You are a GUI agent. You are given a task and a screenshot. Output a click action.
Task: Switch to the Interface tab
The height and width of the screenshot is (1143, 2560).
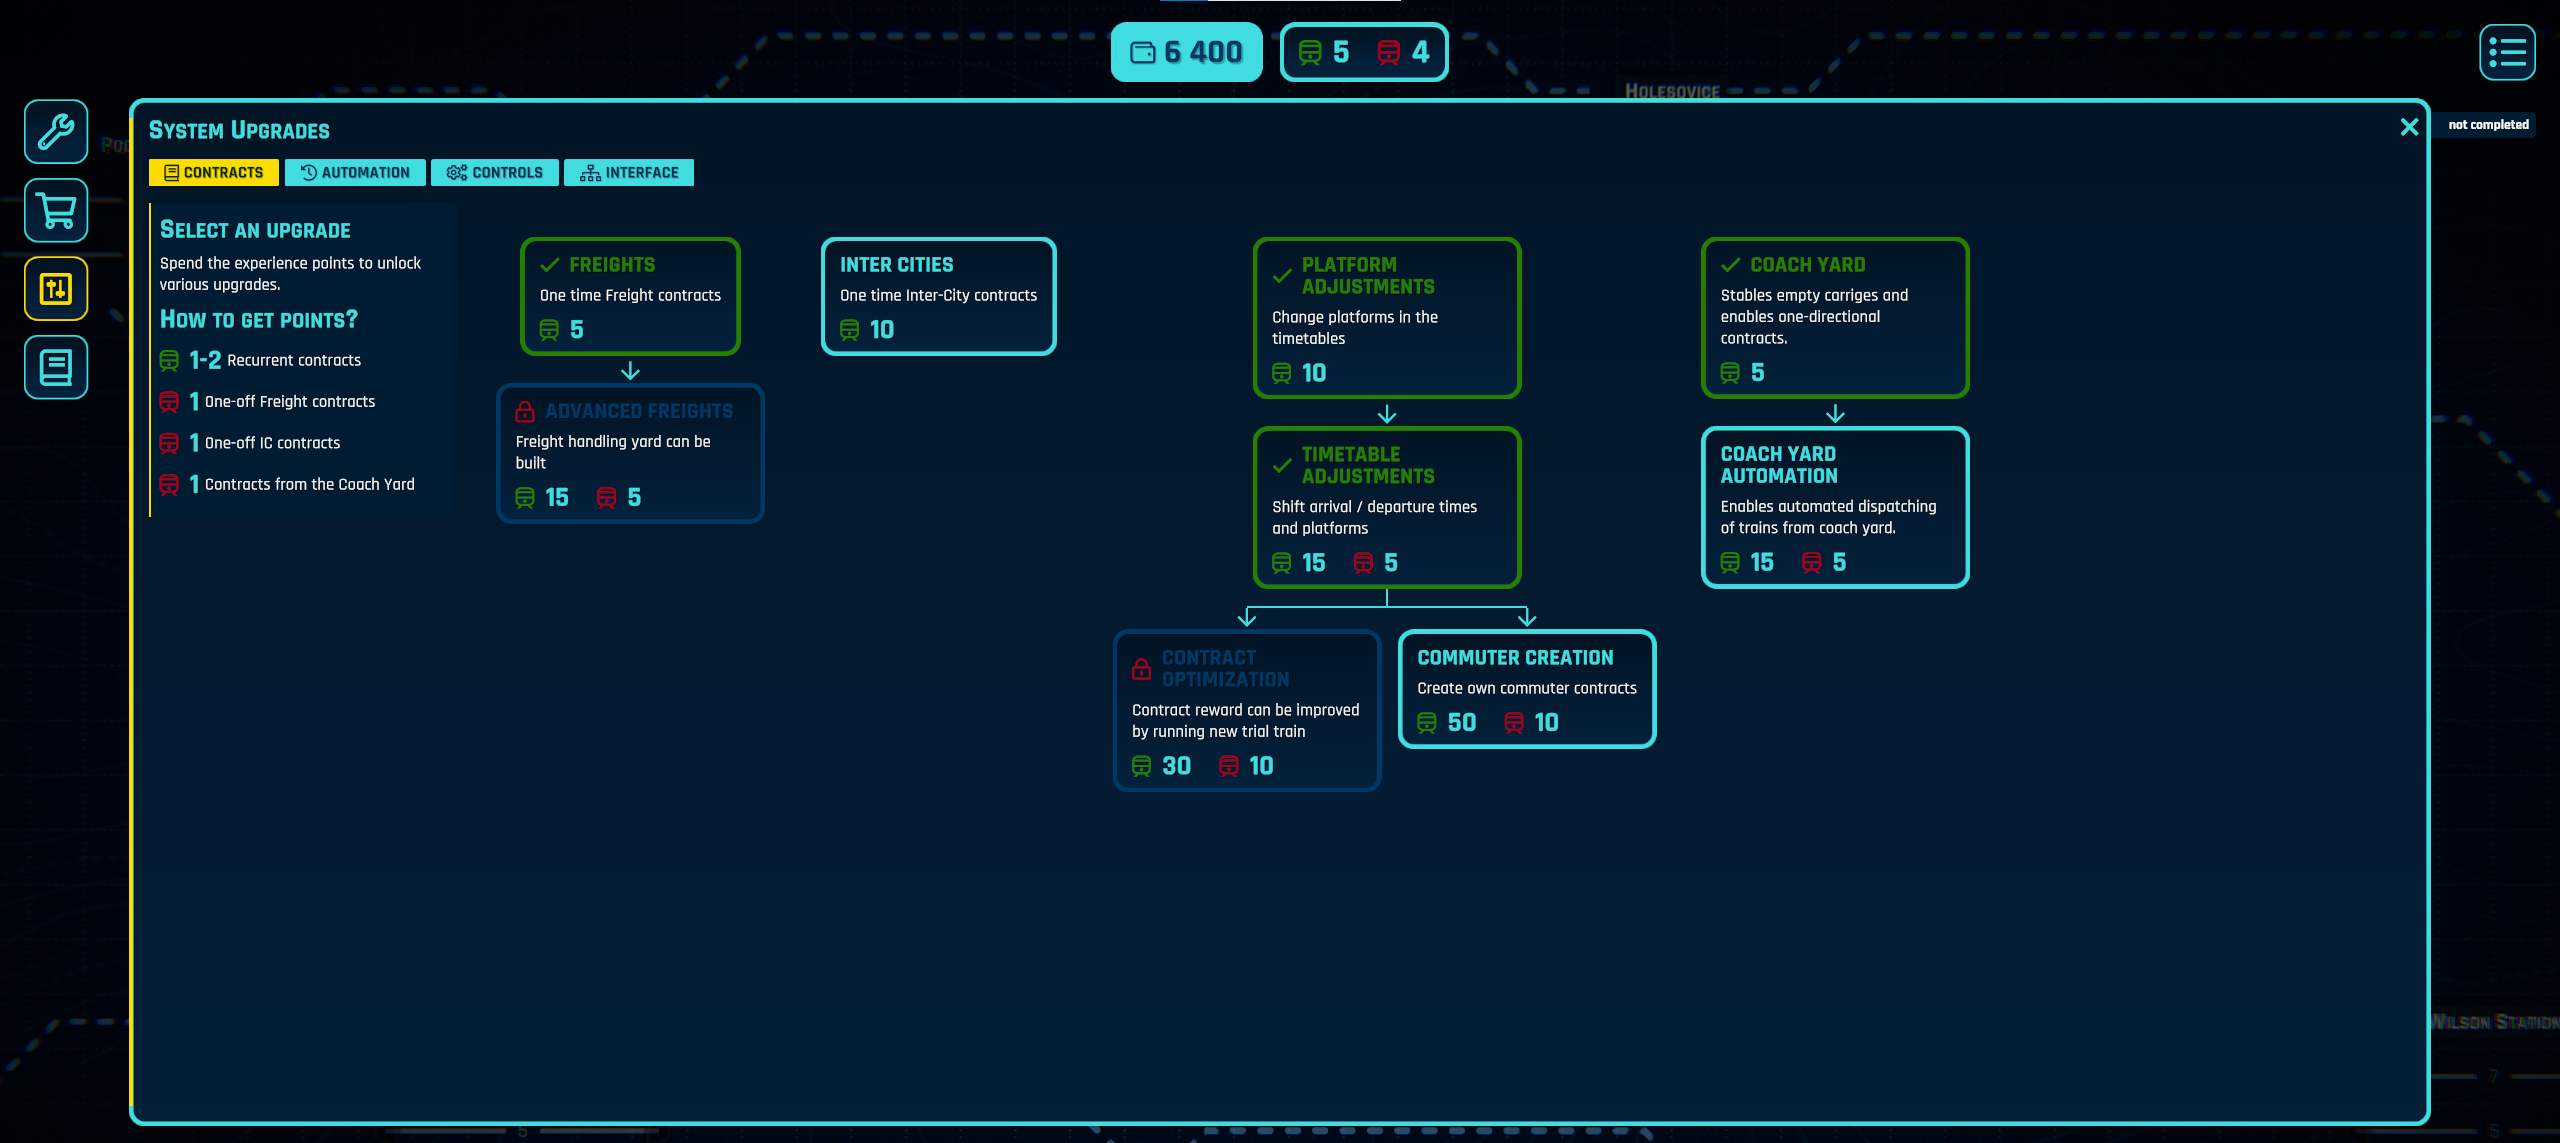(x=629, y=173)
